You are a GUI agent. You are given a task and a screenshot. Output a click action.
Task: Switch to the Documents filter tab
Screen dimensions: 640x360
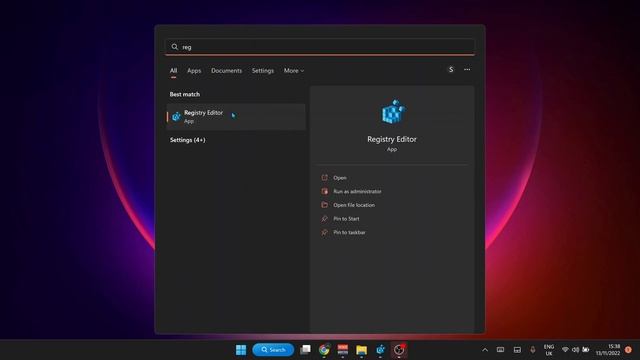227,71
